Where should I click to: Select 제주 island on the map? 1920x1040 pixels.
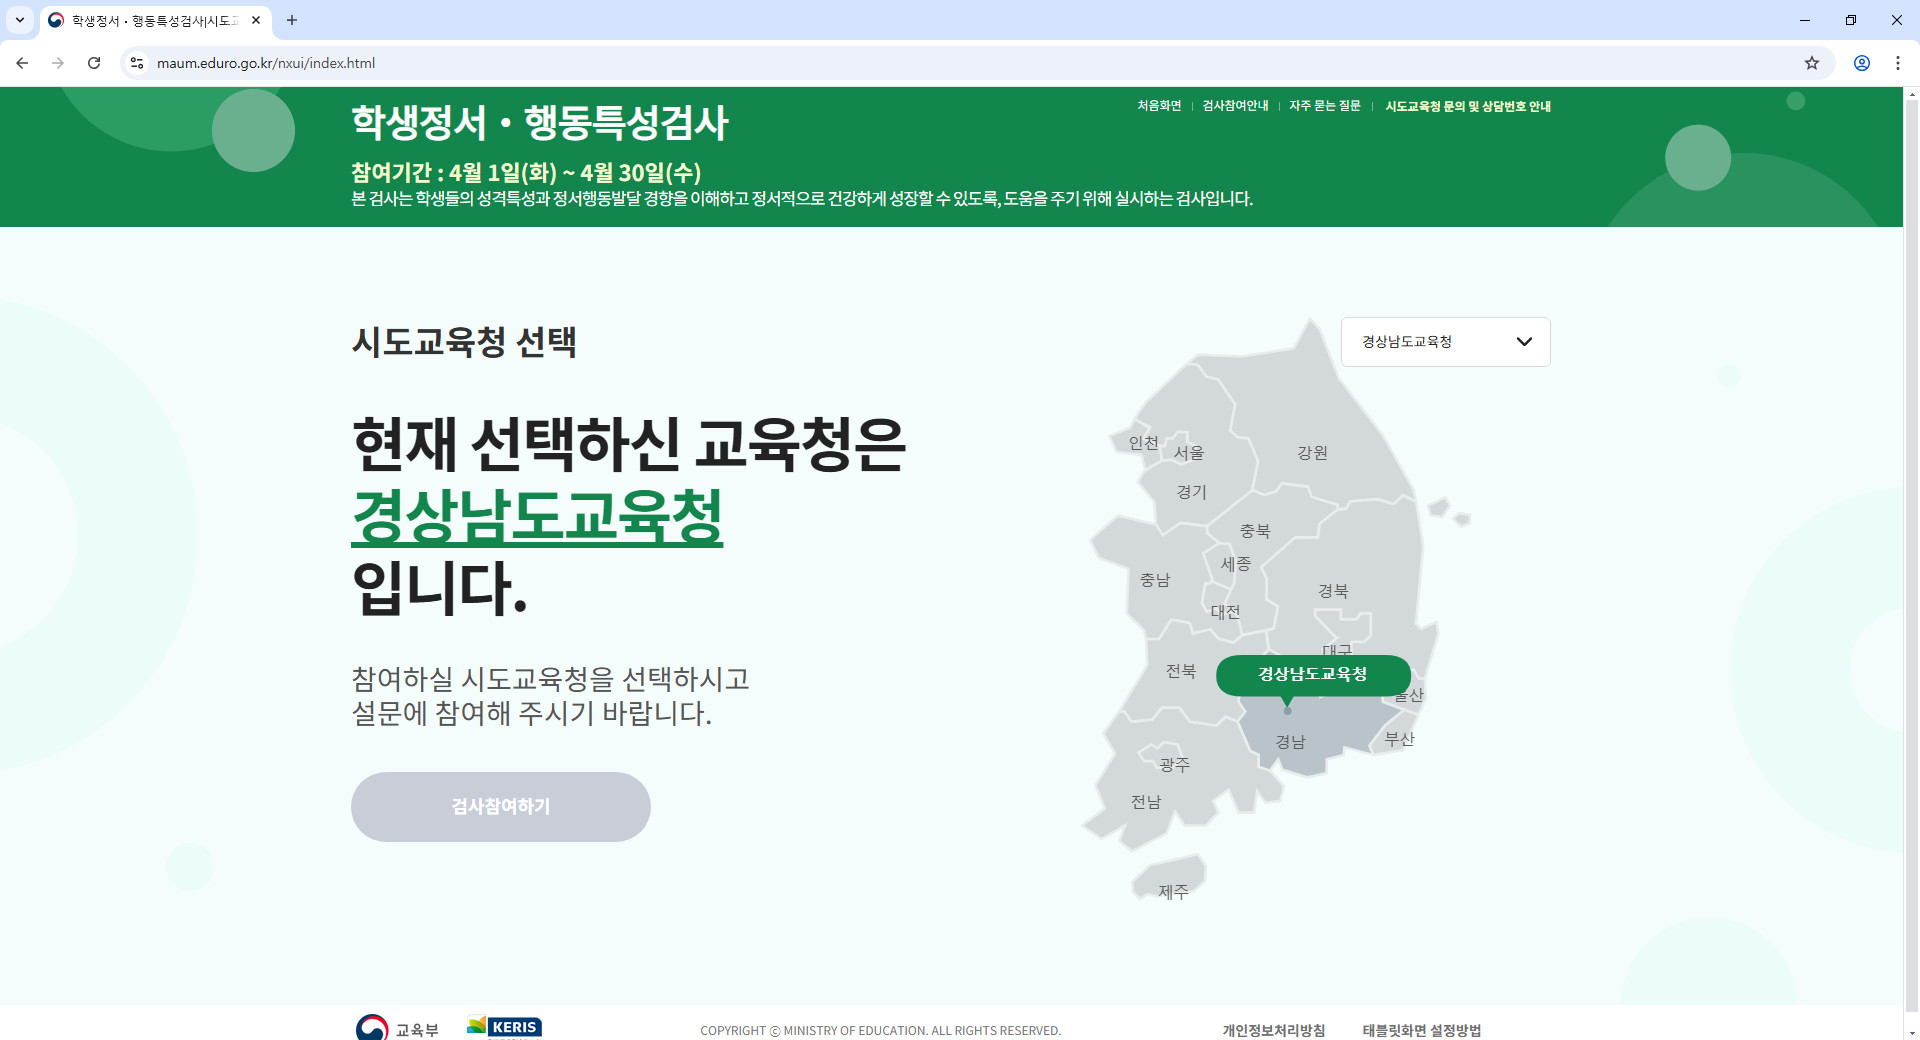(x=1173, y=891)
